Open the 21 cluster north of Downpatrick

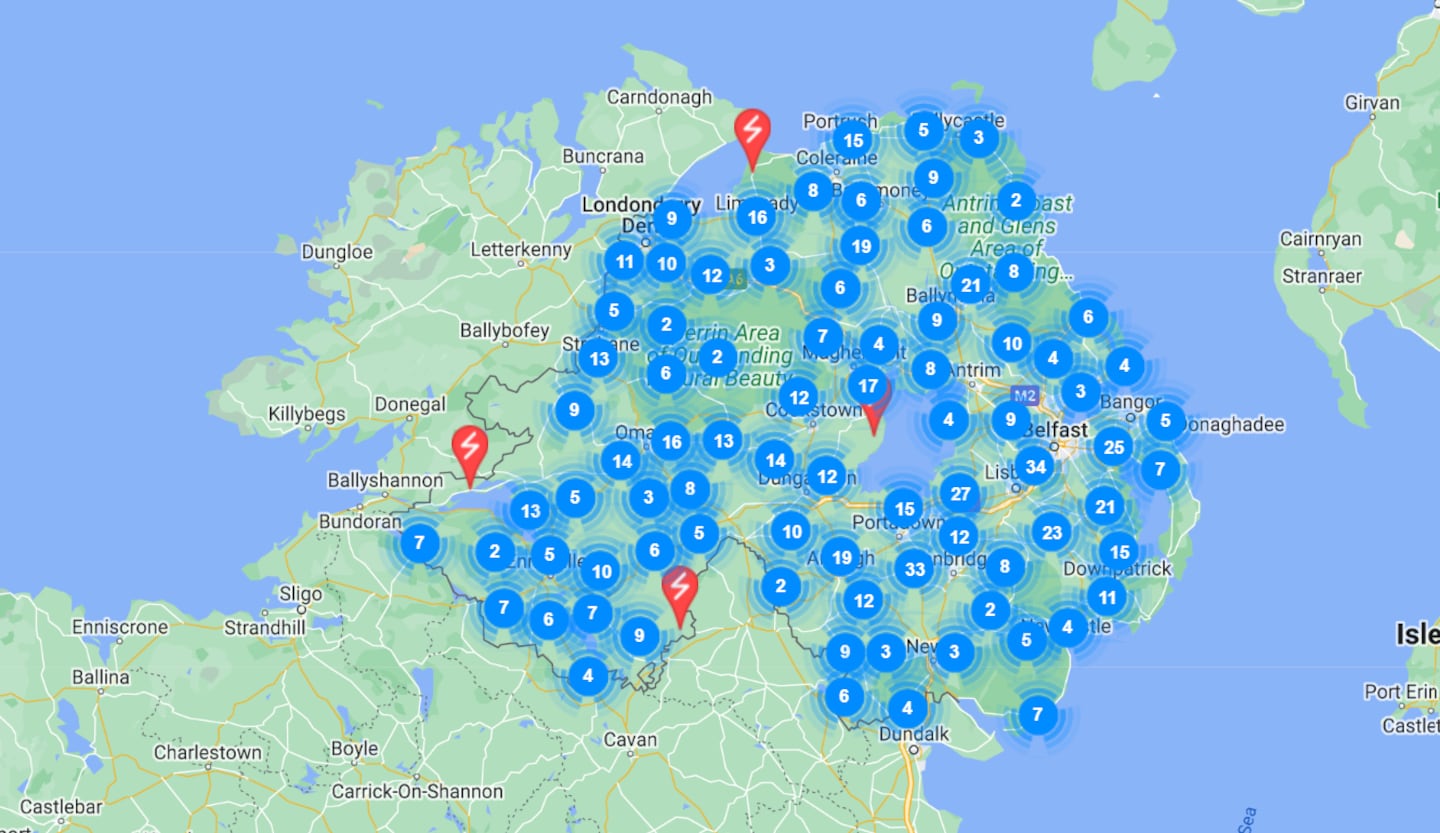tap(1105, 506)
